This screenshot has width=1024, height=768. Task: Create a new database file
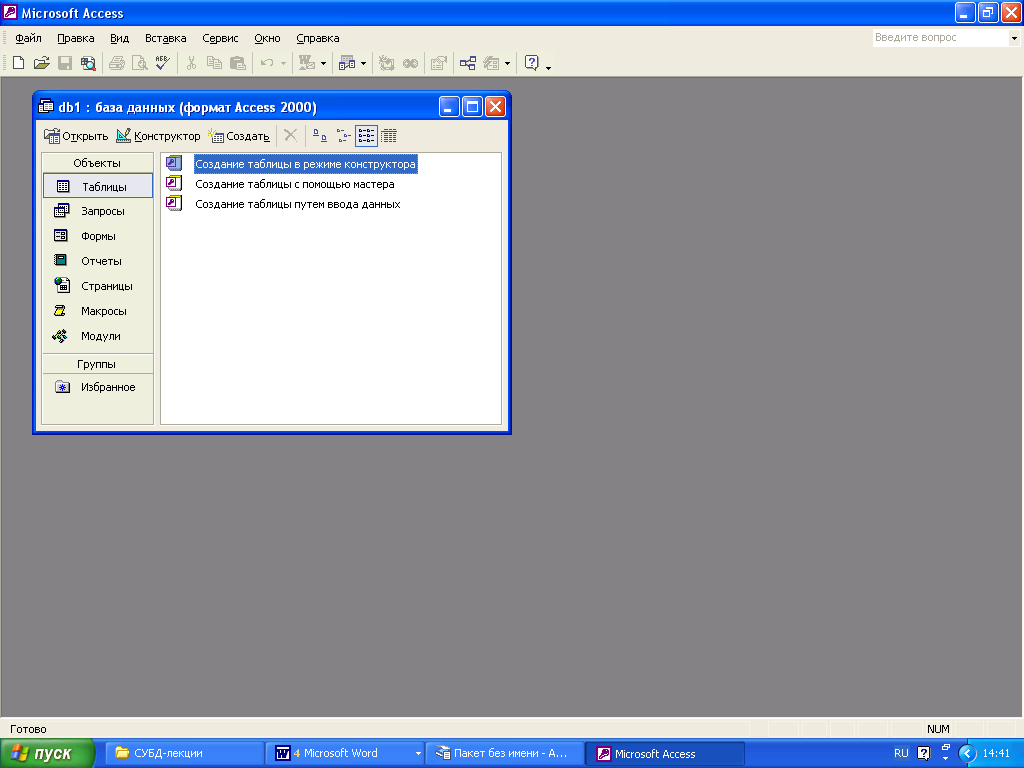[x=18, y=63]
